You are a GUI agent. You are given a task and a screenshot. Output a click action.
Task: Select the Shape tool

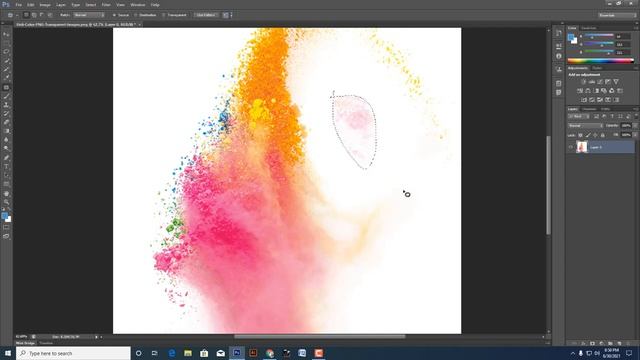click(x=6, y=184)
